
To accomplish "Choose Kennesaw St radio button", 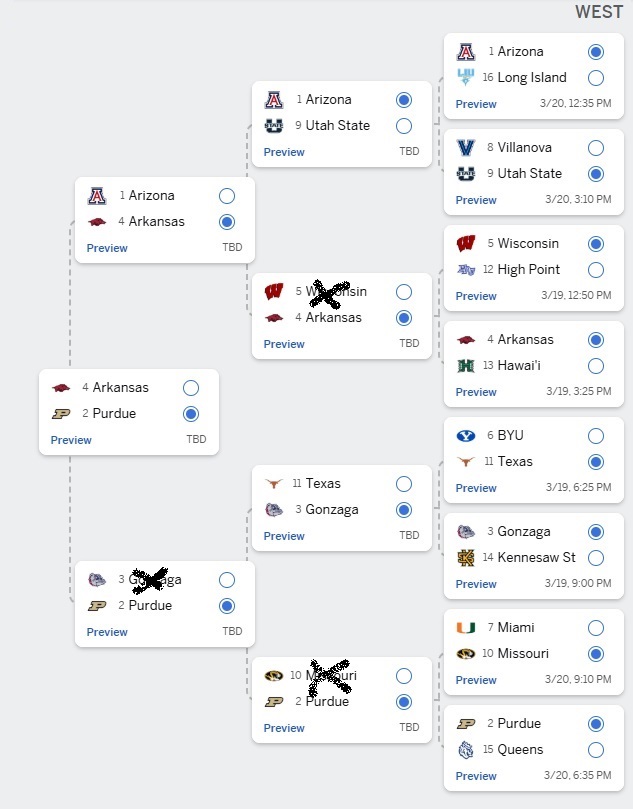I will coord(596,557).
